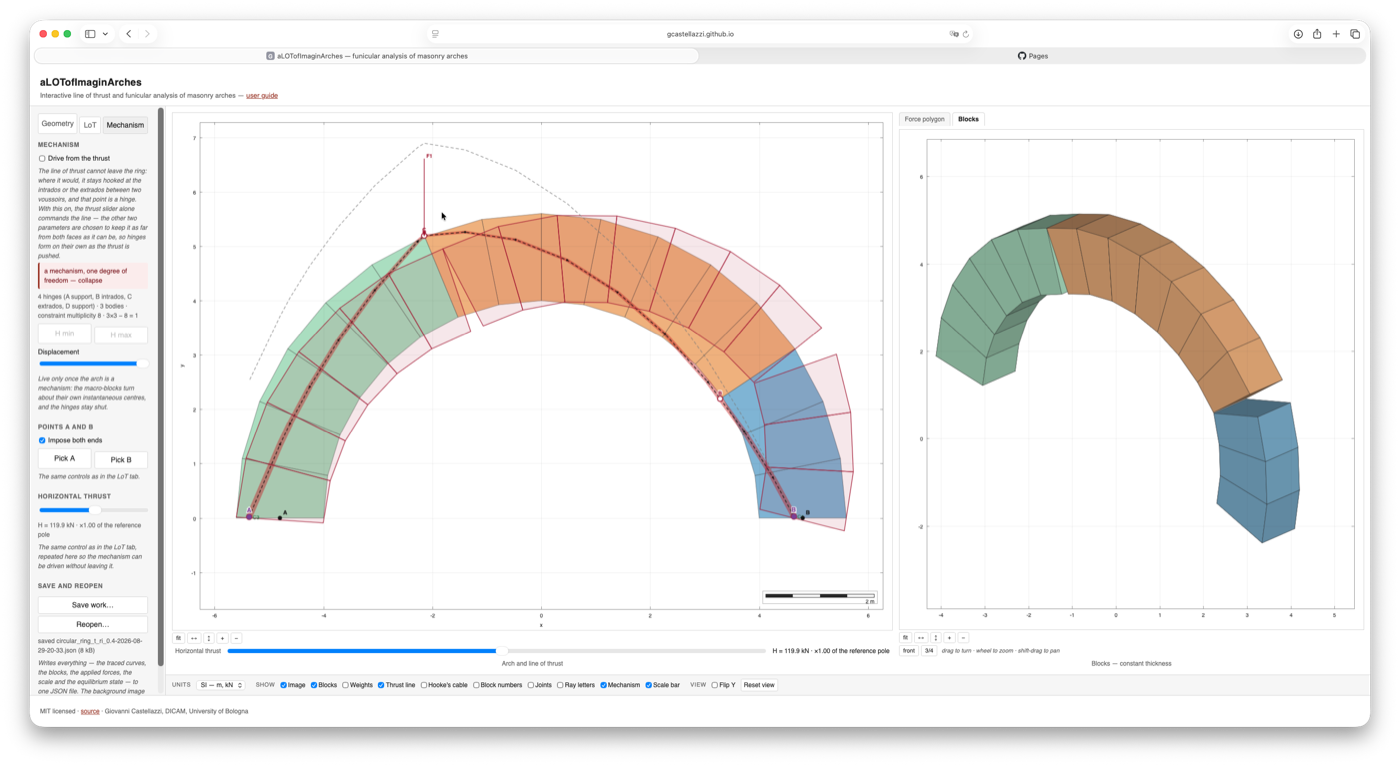Viewport: 1400px width, 766px height.
Task: Toggle the Image show checkbox
Action: [284, 685]
